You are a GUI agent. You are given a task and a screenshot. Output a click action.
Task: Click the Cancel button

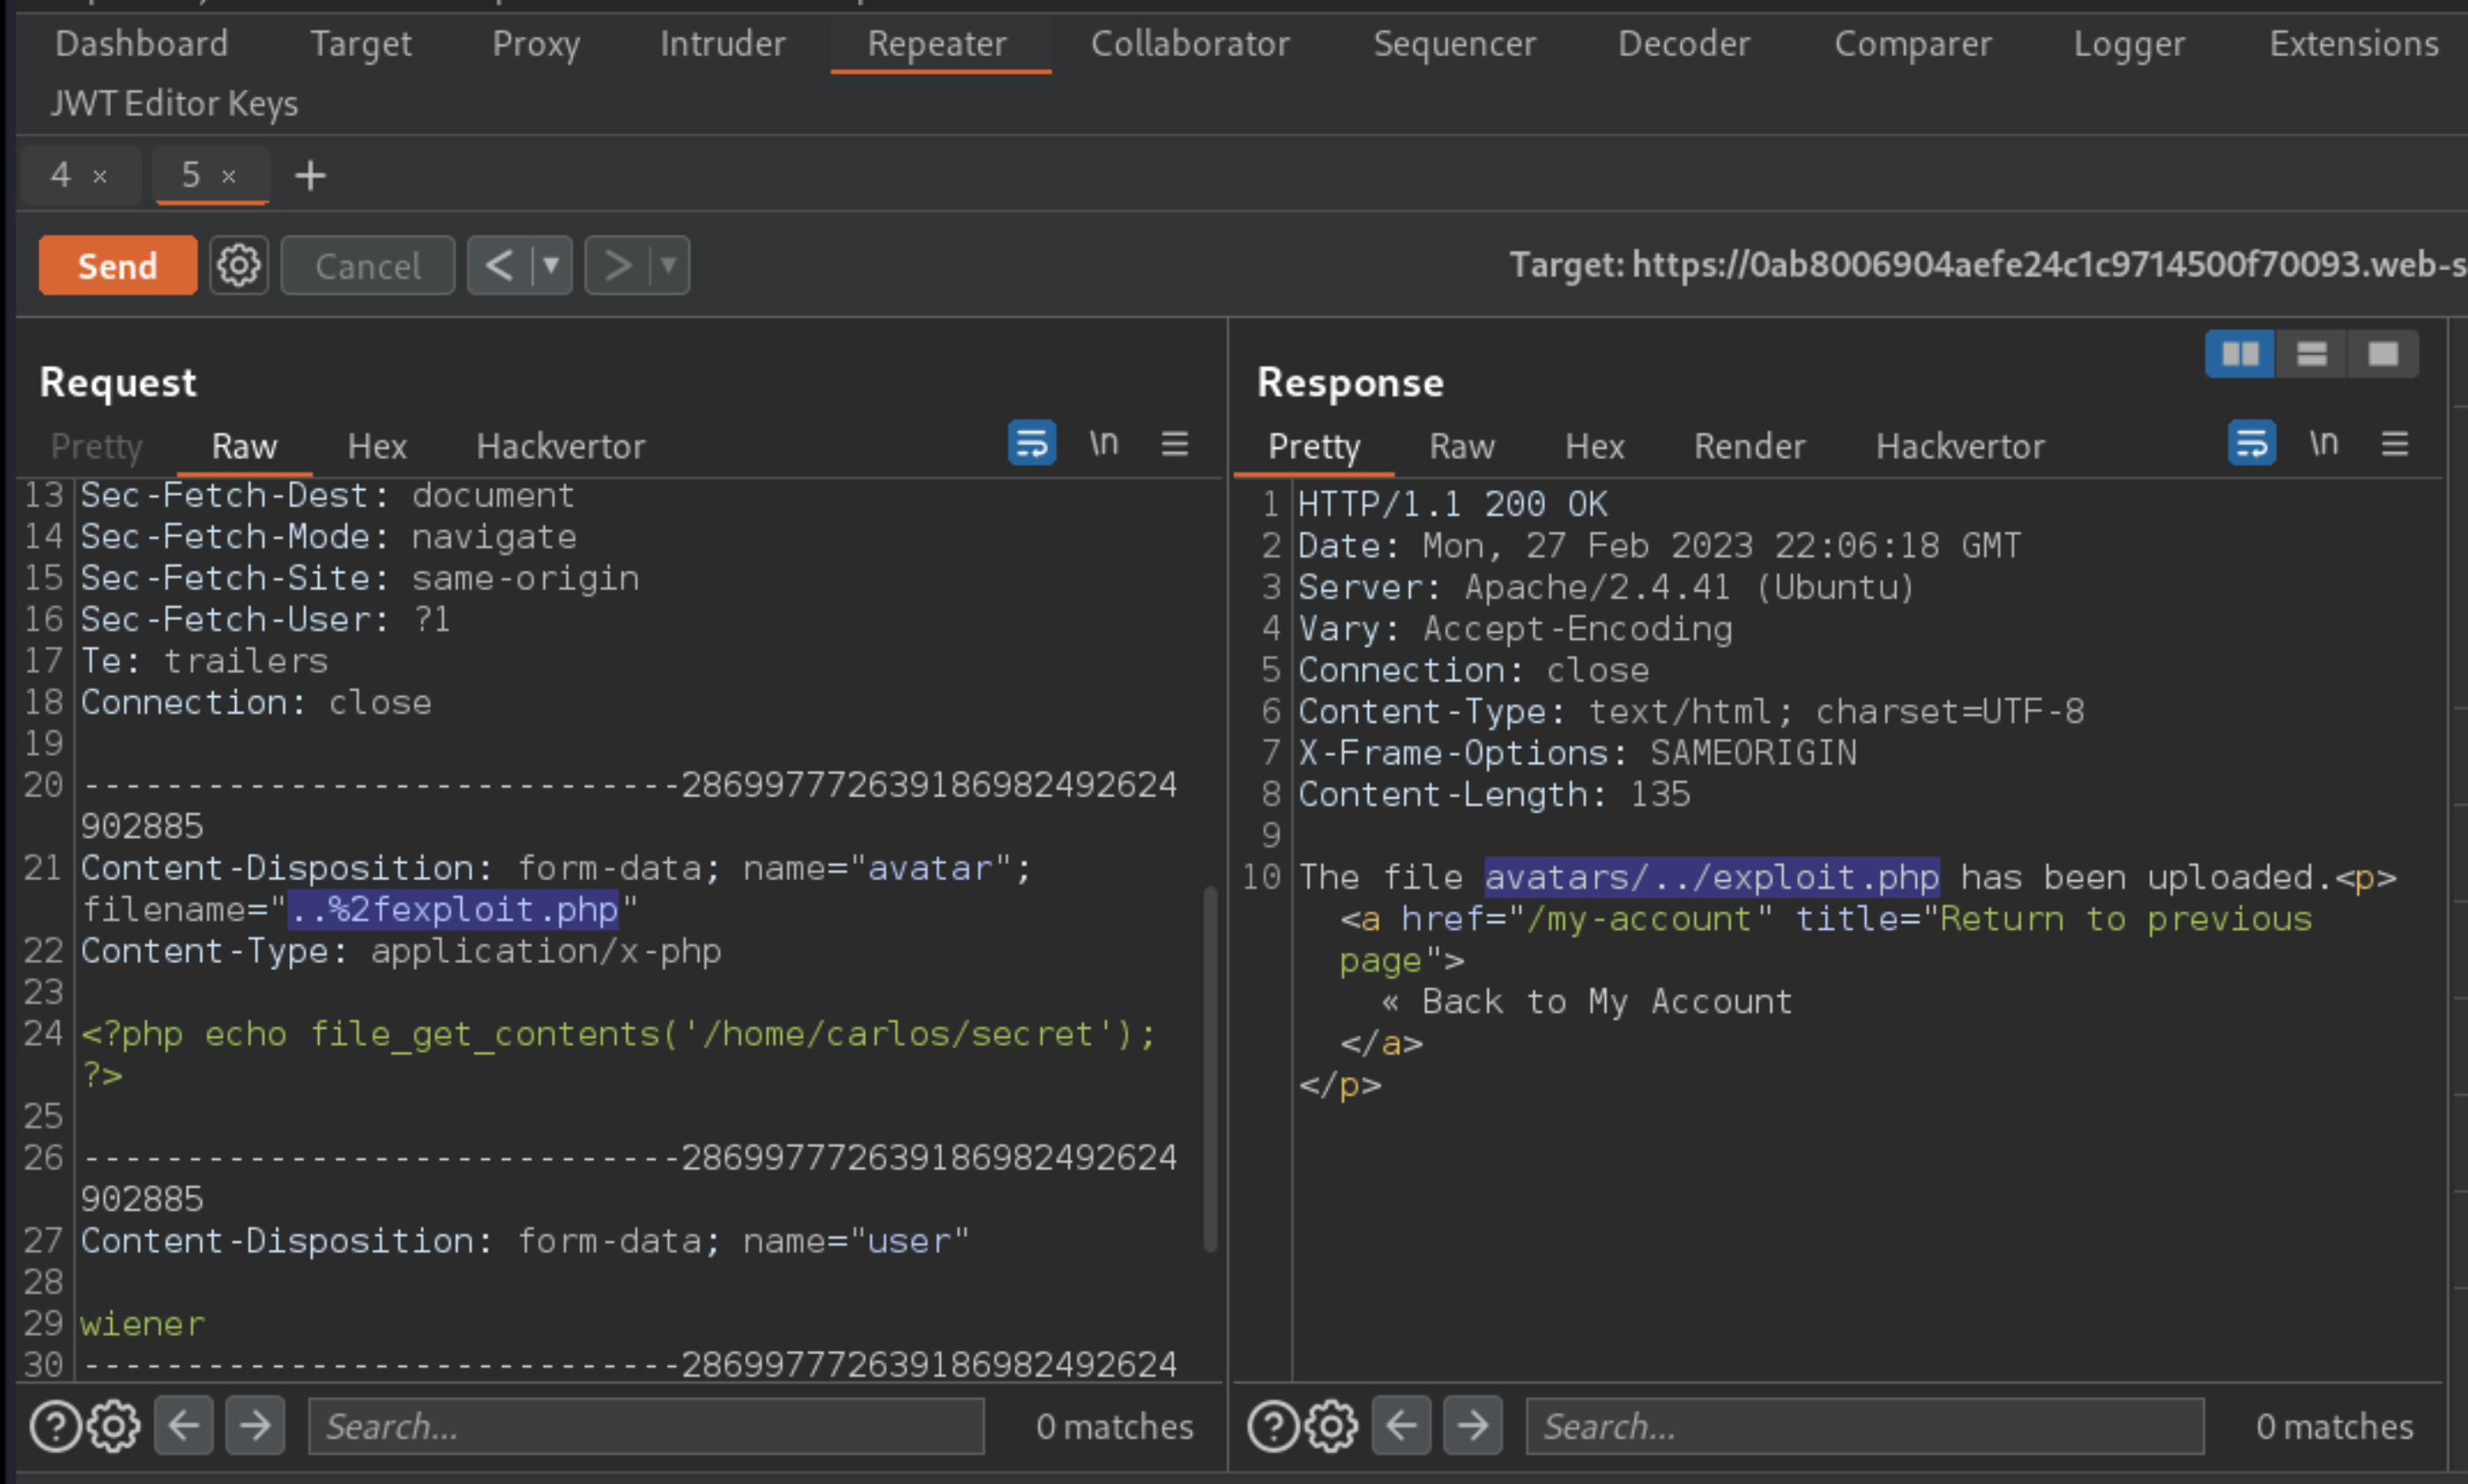(x=368, y=266)
